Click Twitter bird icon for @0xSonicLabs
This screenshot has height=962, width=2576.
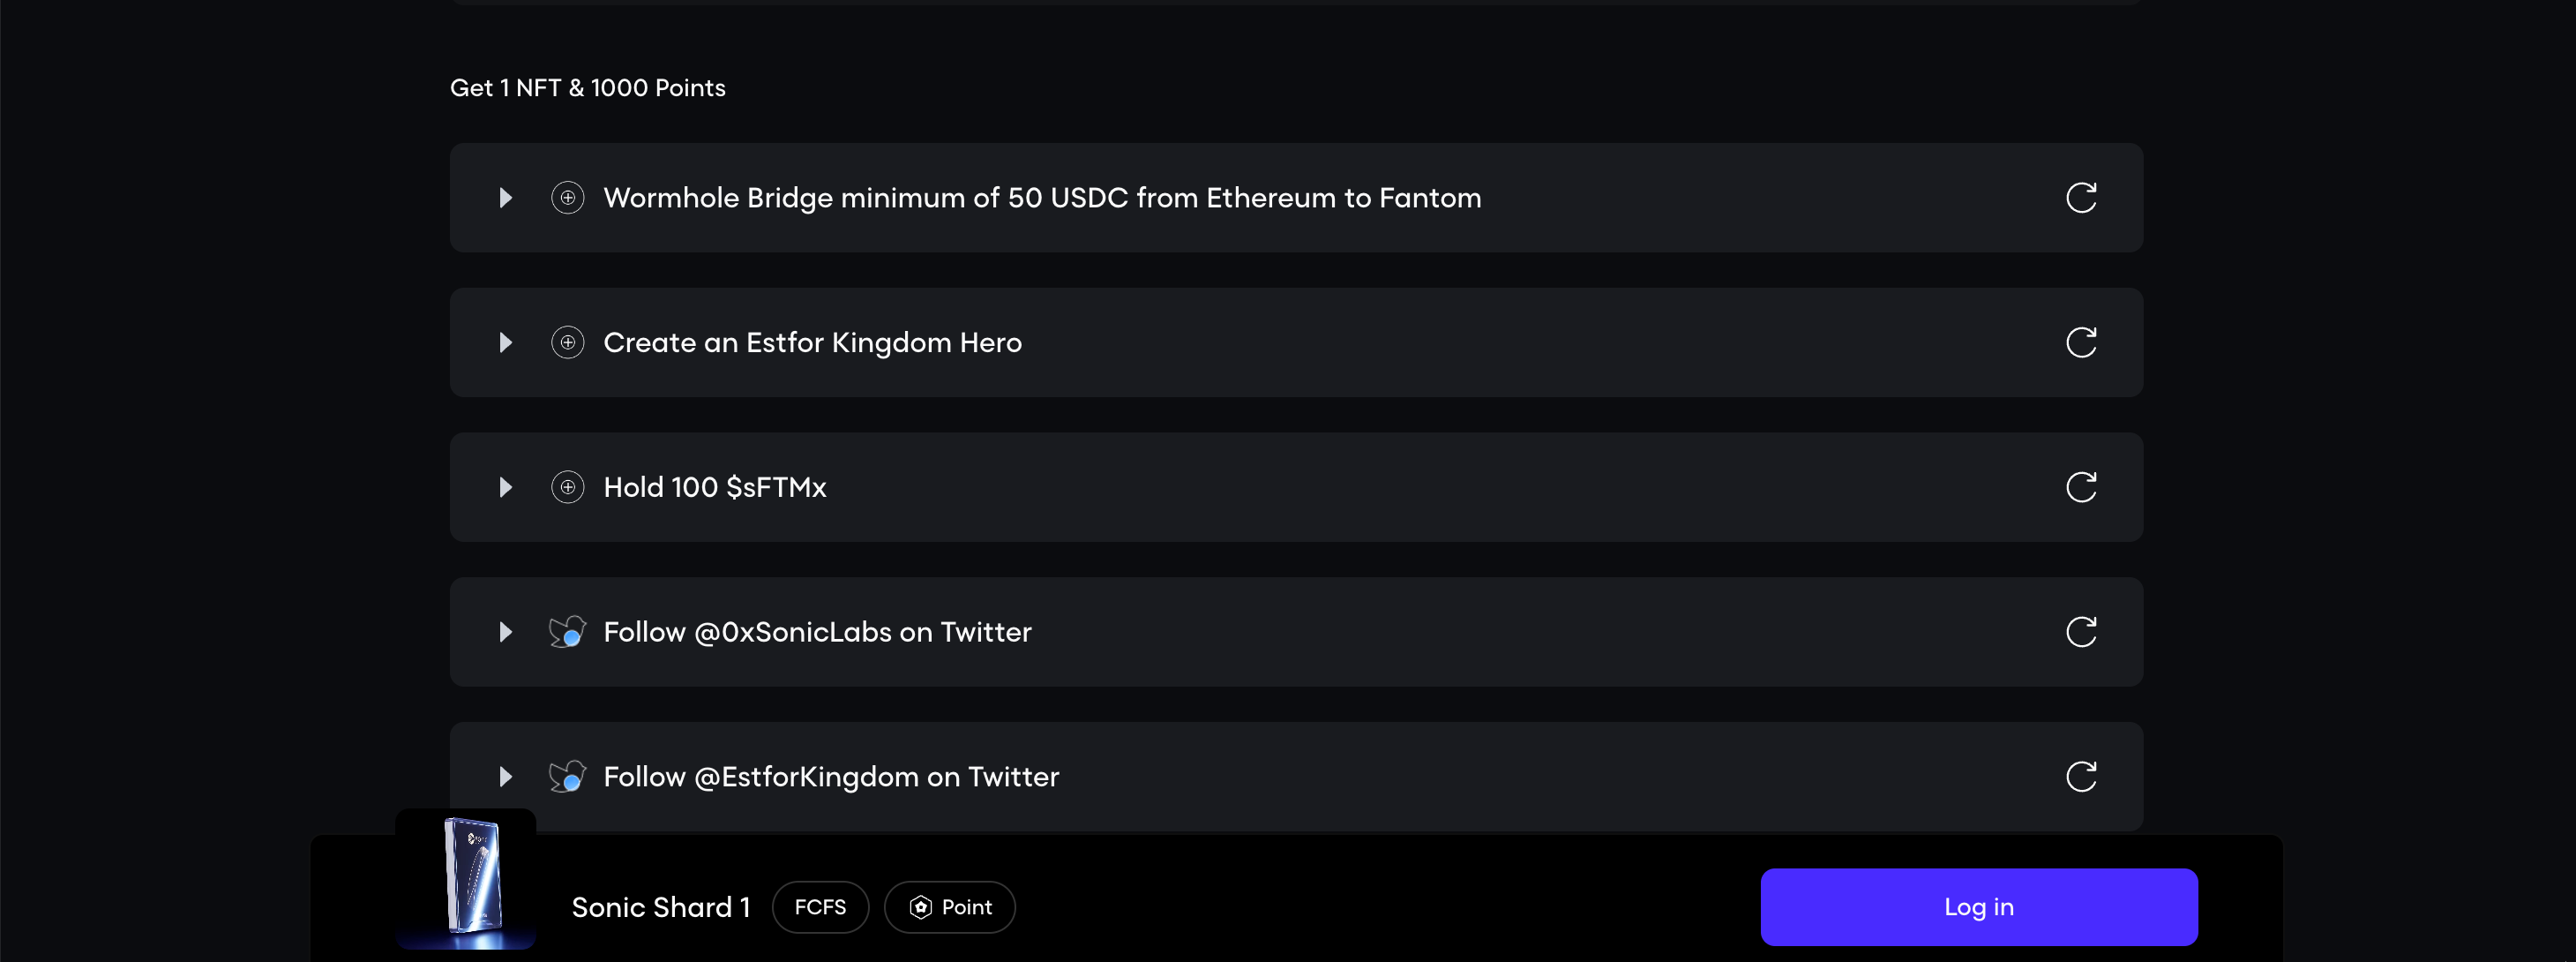coord(567,631)
